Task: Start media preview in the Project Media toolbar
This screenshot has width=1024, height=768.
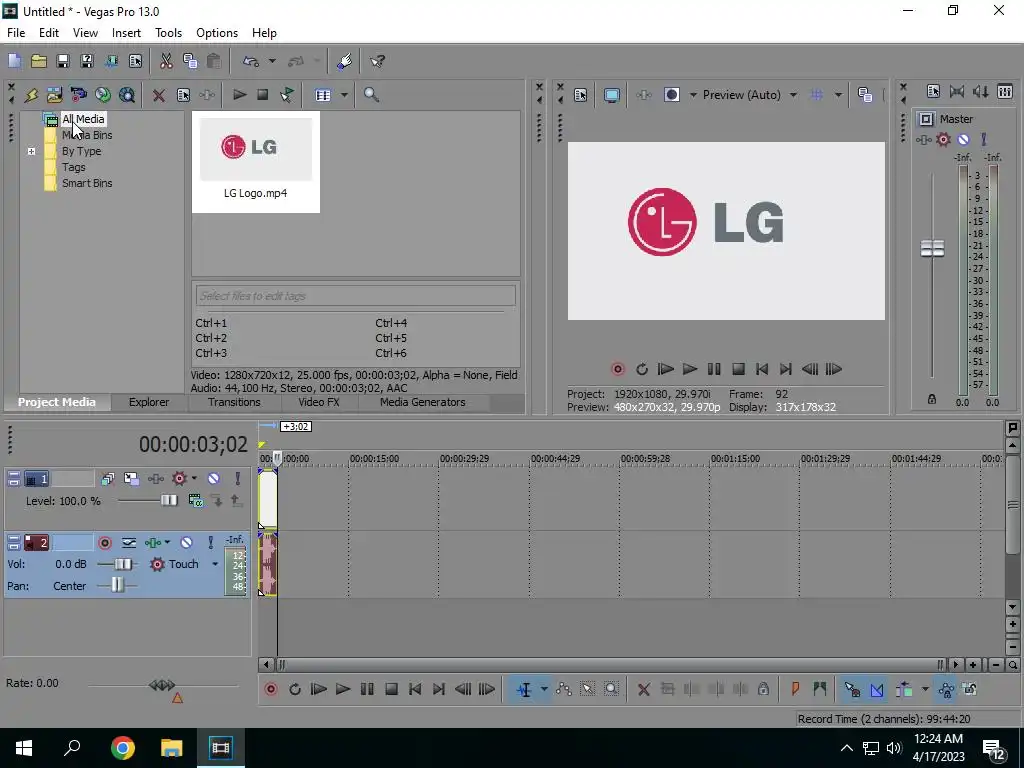Action: coord(240,95)
